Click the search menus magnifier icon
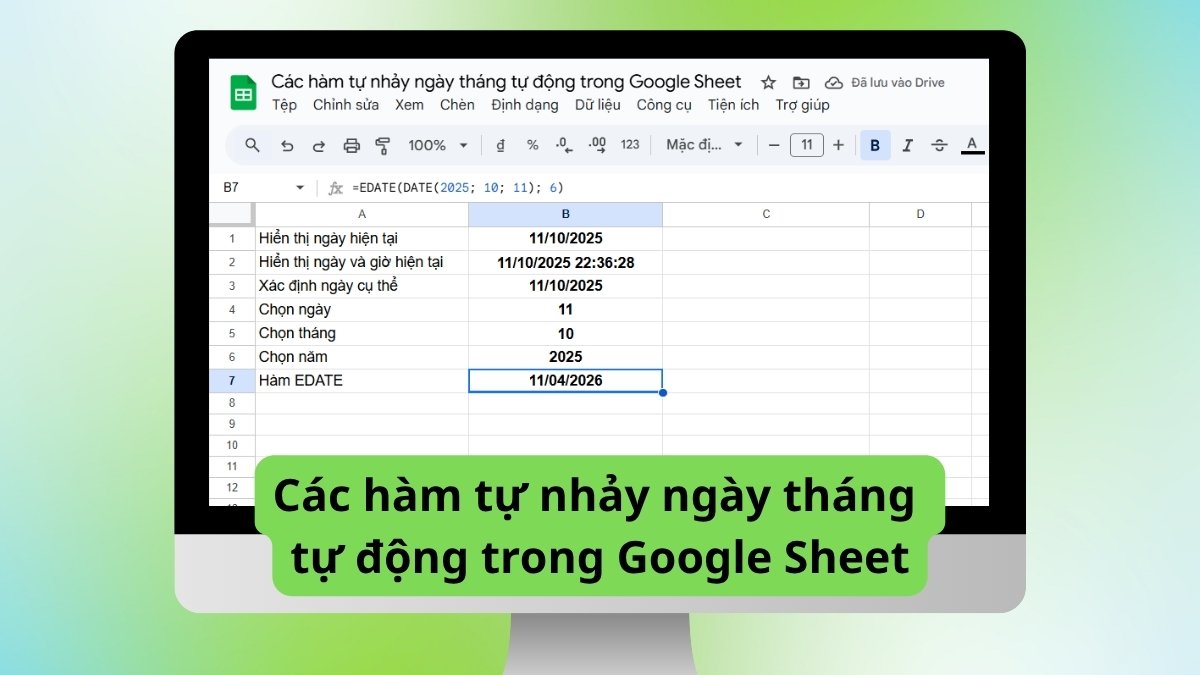This screenshot has height=675, width=1200. point(253,145)
